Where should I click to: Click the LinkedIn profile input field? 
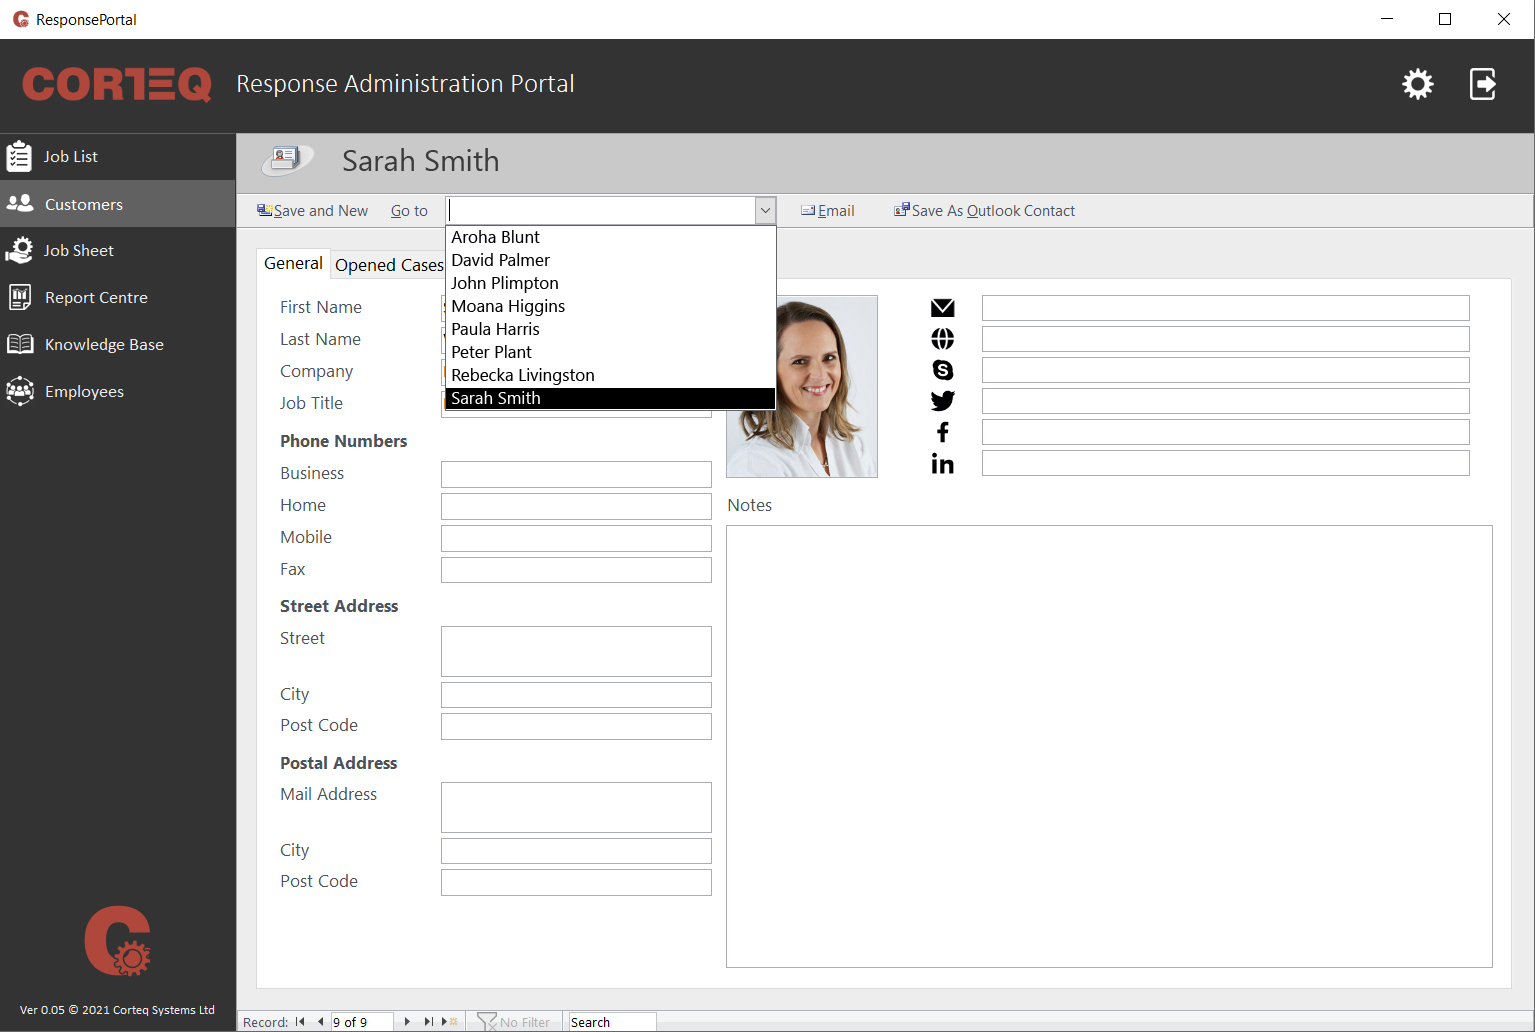[1225, 463]
